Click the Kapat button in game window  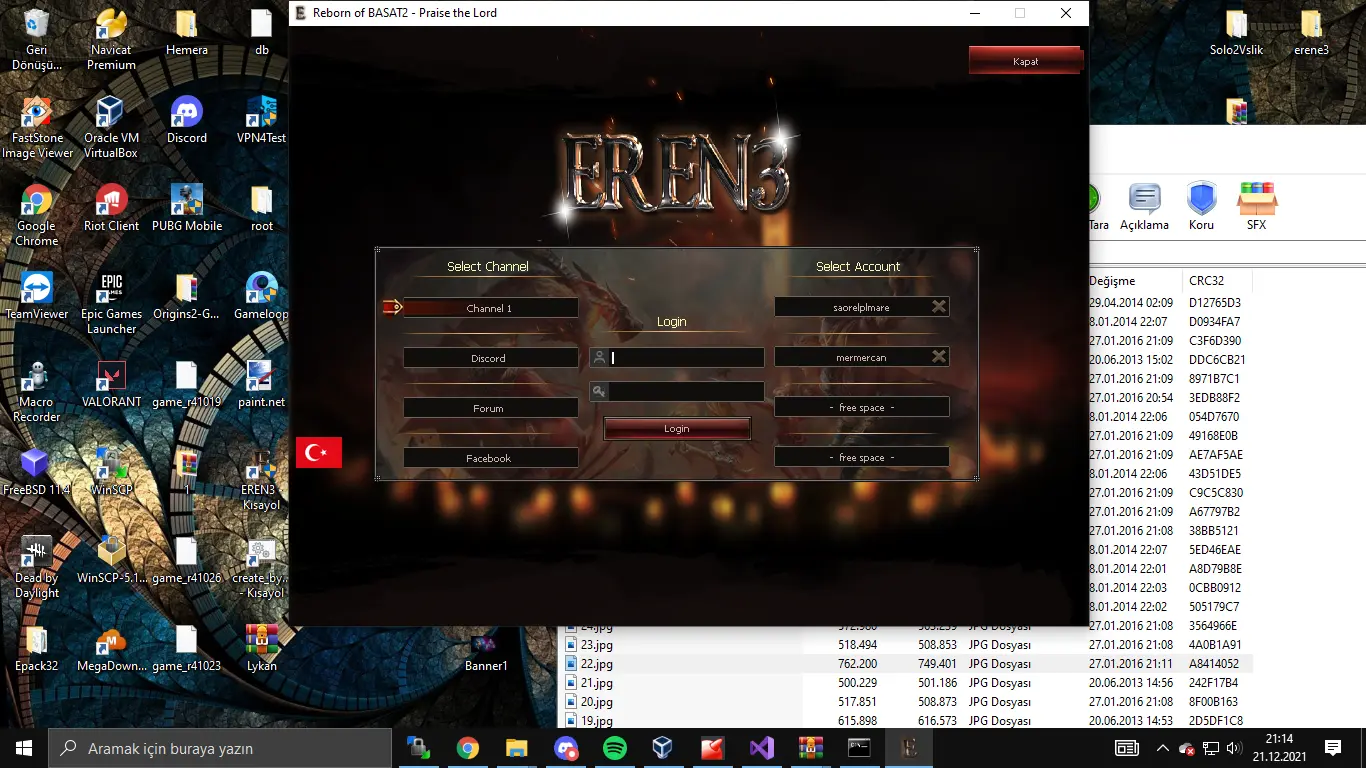click(1025, 61)
